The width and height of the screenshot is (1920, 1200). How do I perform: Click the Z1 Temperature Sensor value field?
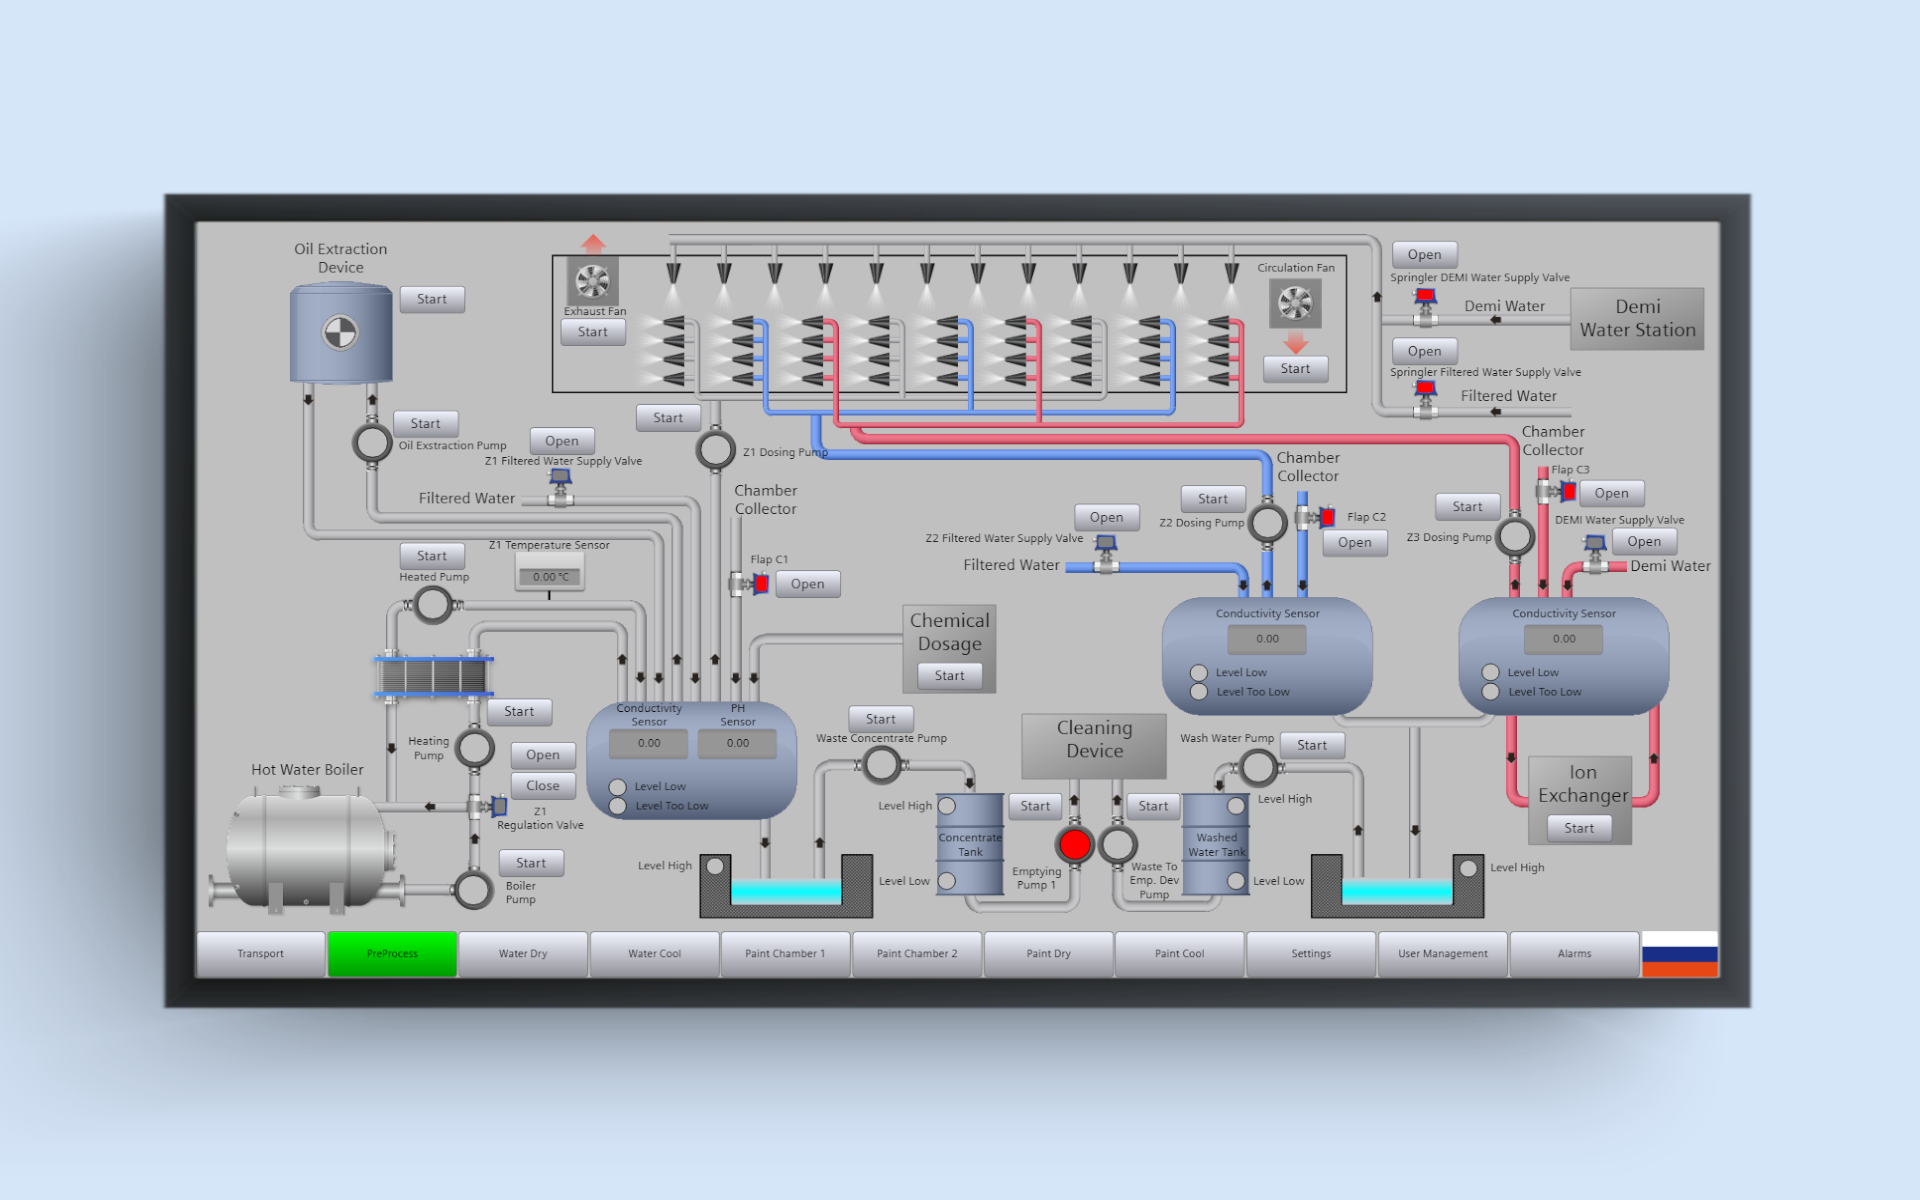[548, 576]
